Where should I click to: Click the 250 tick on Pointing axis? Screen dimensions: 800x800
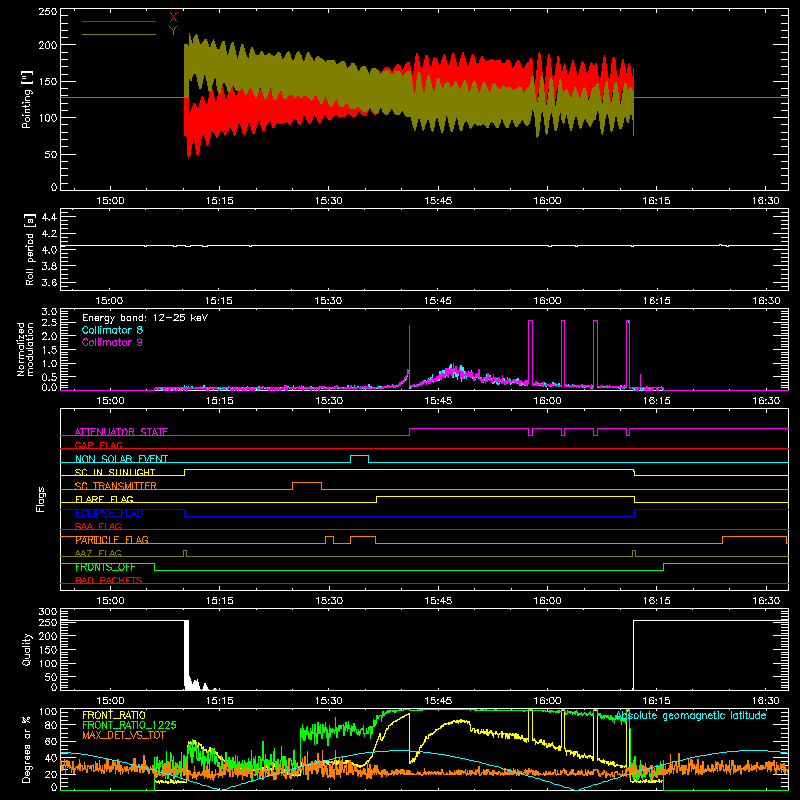(x=48, y=11)
